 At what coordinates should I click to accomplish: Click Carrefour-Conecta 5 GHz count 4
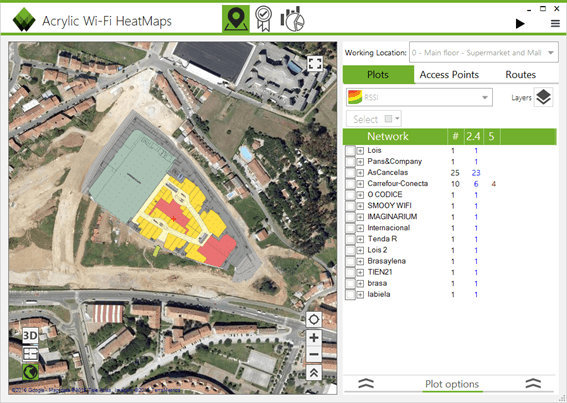coord(493,184)
